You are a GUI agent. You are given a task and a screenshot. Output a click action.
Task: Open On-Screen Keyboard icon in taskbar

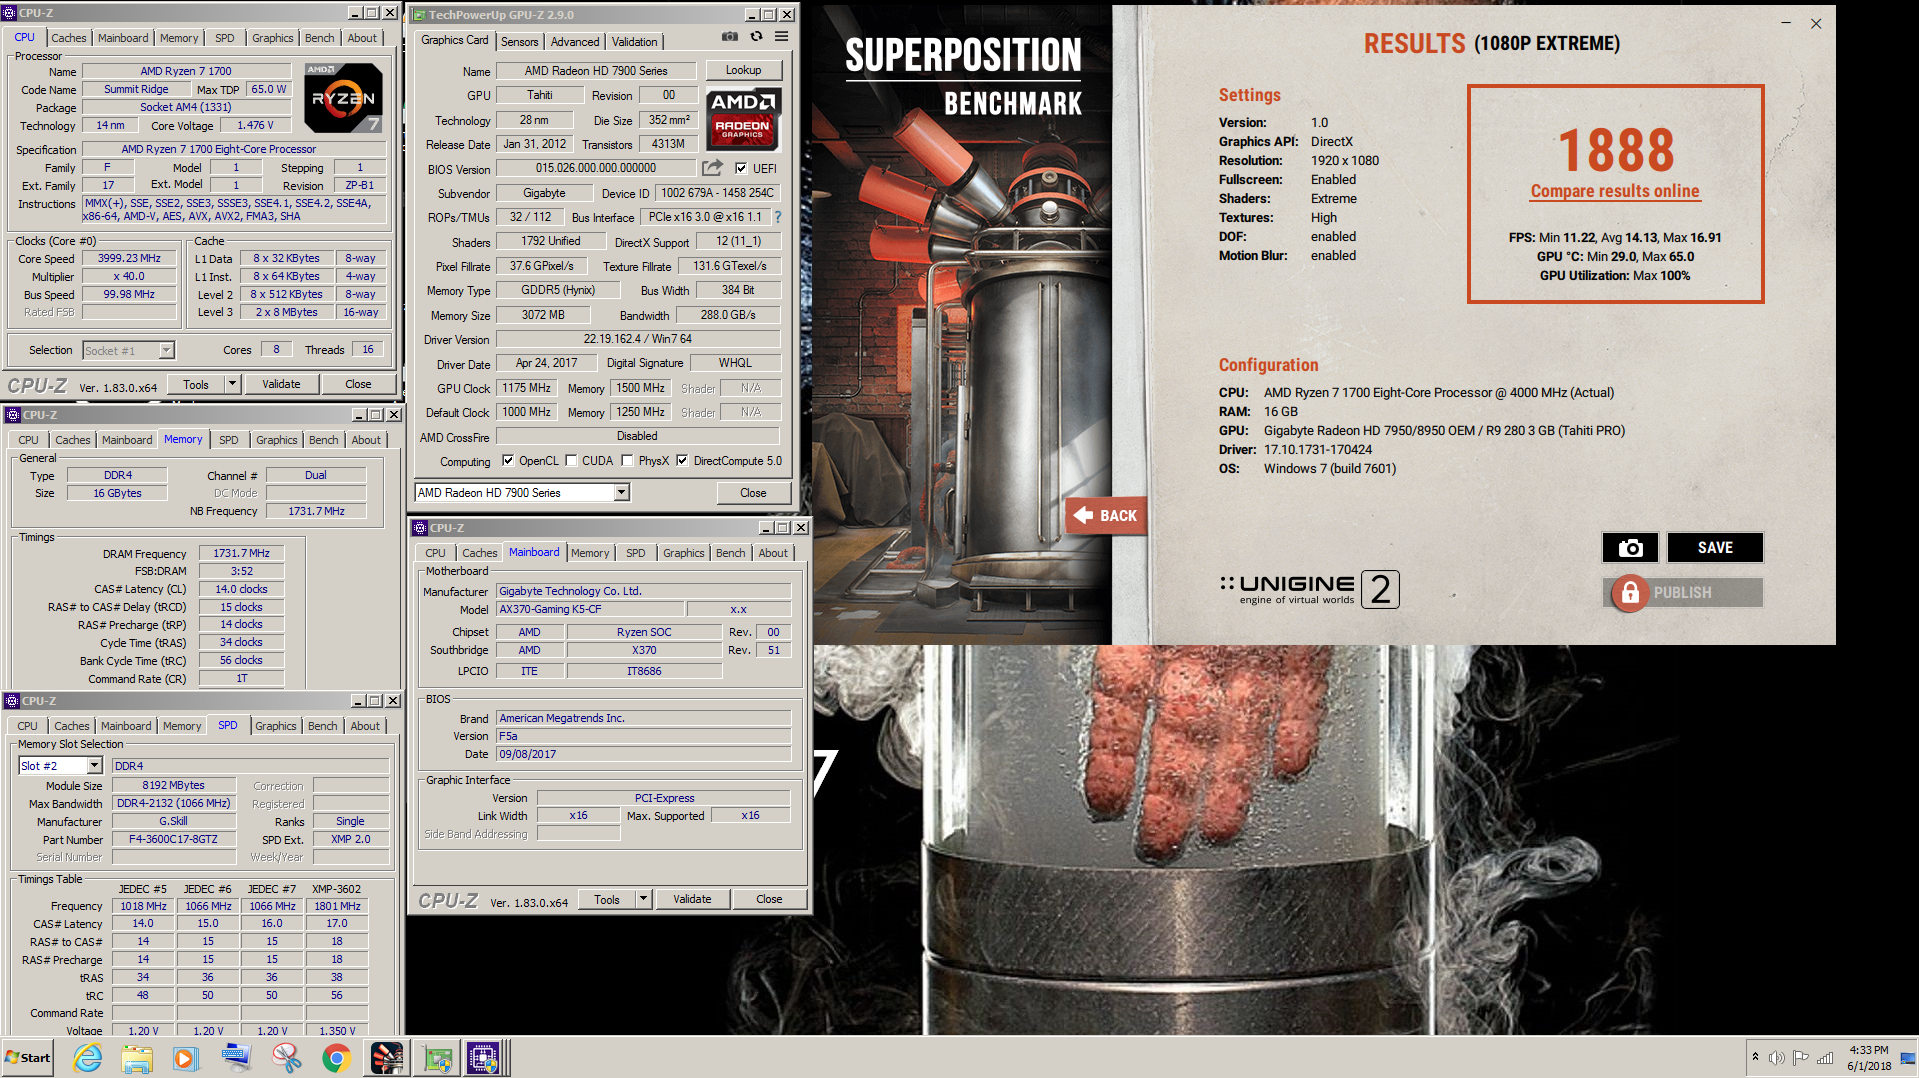coord(237,1057)
